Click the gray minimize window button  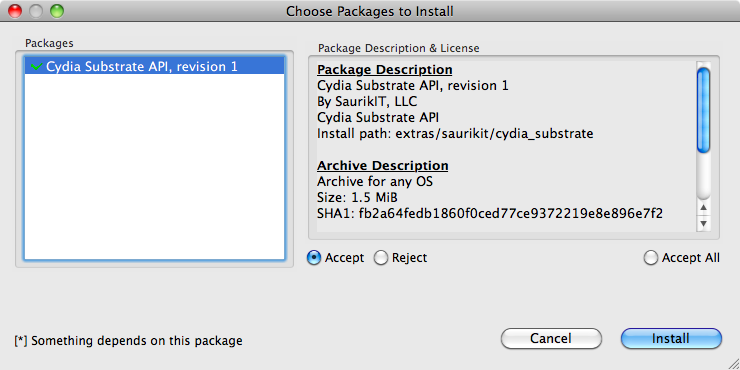tap(36, 11)
